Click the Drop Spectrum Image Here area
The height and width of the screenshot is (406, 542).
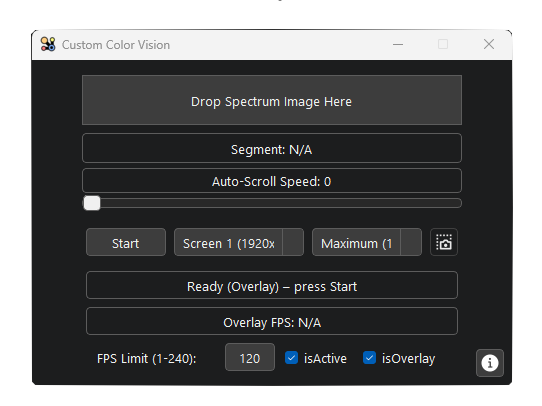click(x=272, y=100)
